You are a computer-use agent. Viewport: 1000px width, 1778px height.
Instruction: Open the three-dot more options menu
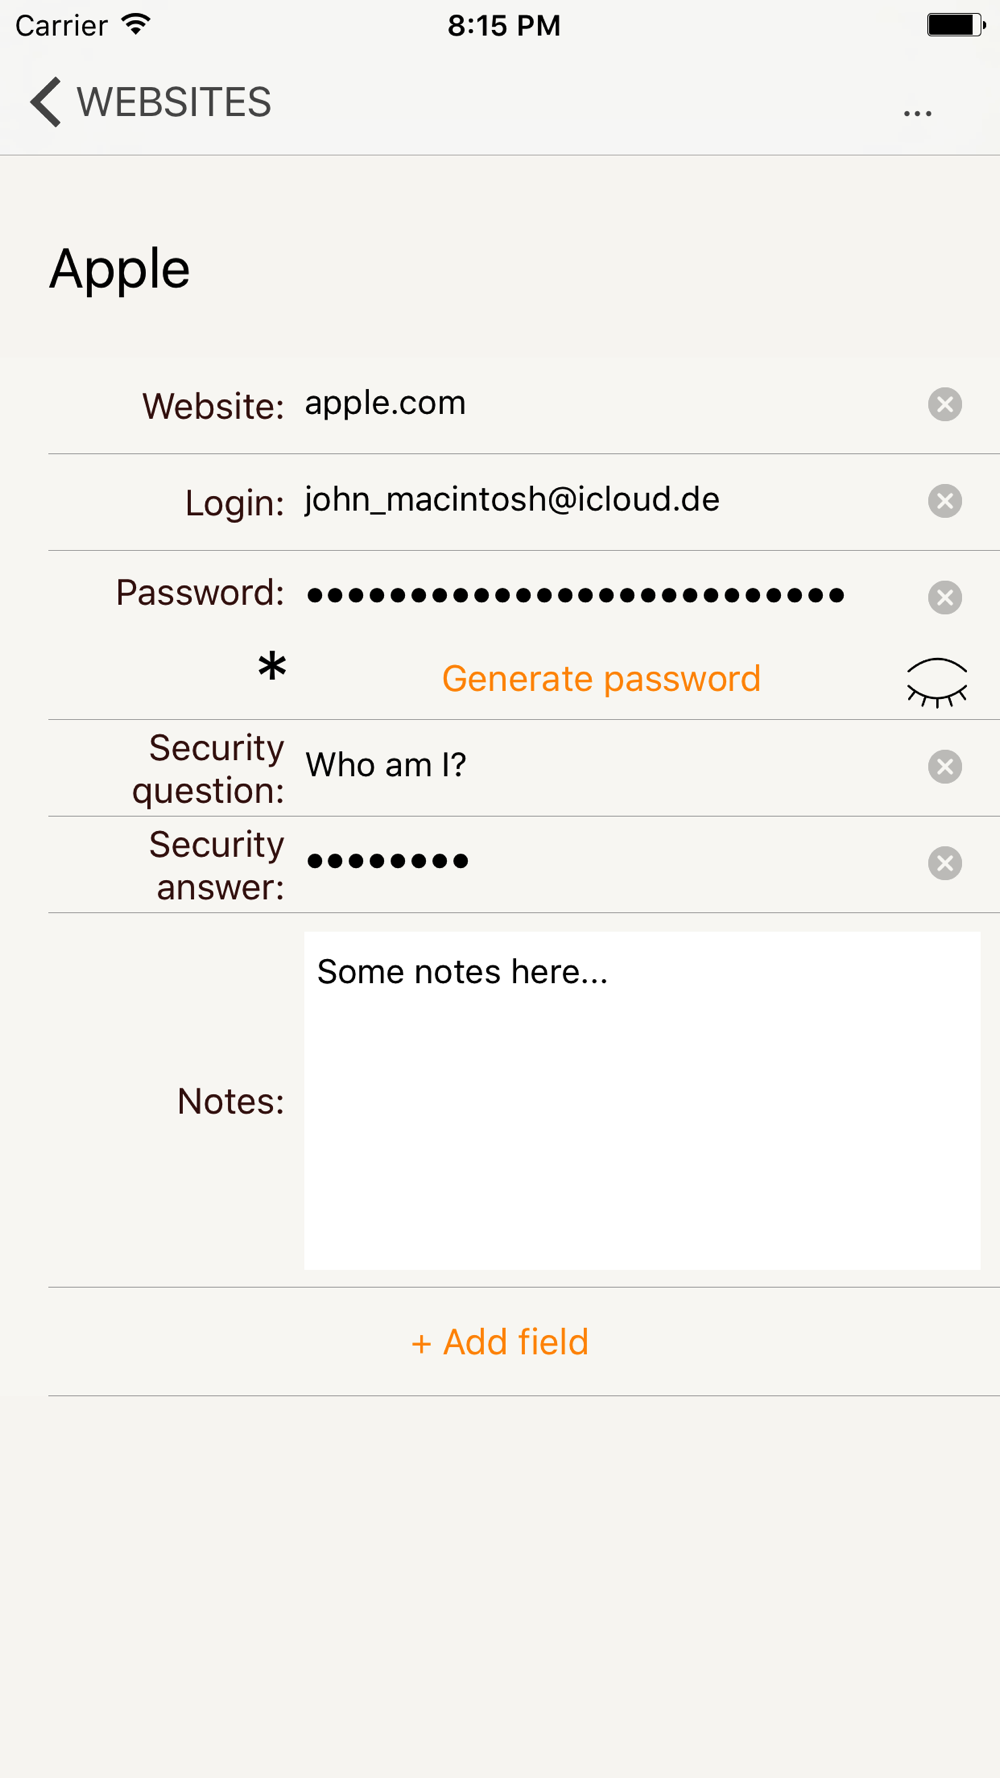[x=918, y=114]
